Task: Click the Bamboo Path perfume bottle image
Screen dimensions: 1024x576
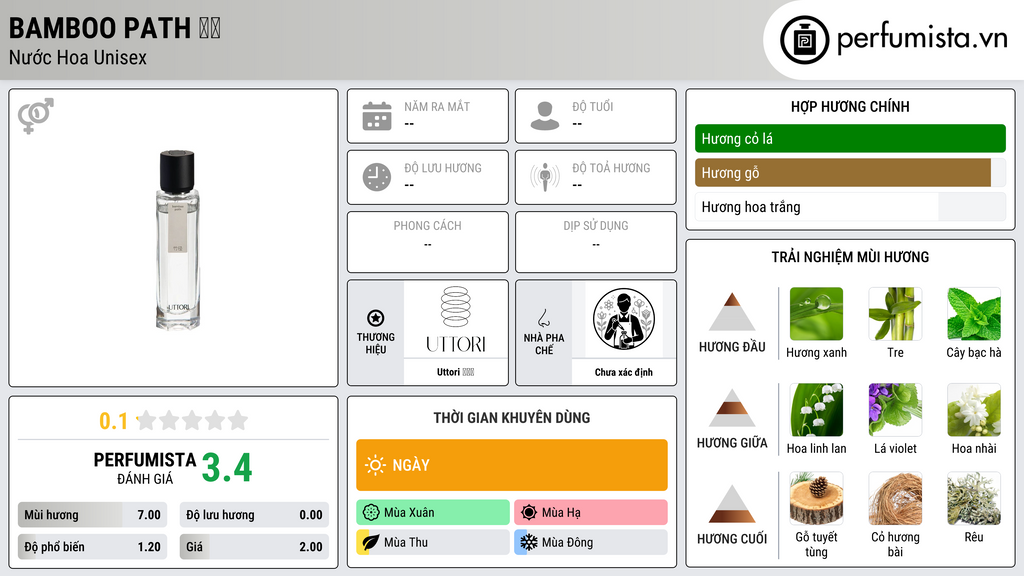Action: pyautogui.click(x=177, y=240)
